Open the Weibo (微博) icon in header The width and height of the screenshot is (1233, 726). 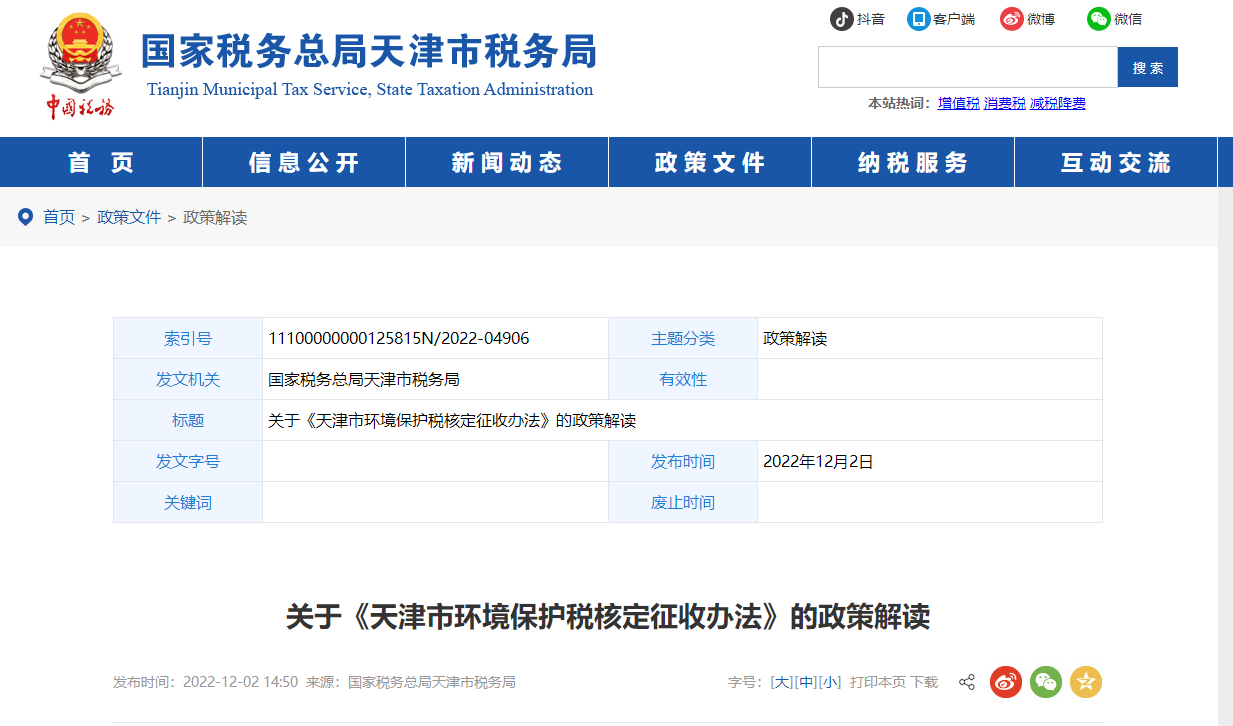coord(1012,19)
